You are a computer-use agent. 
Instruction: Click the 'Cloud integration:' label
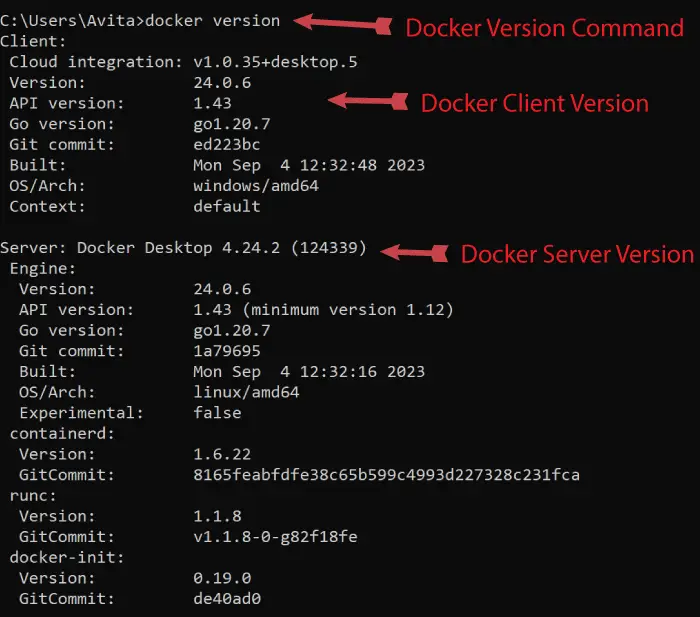96,62
